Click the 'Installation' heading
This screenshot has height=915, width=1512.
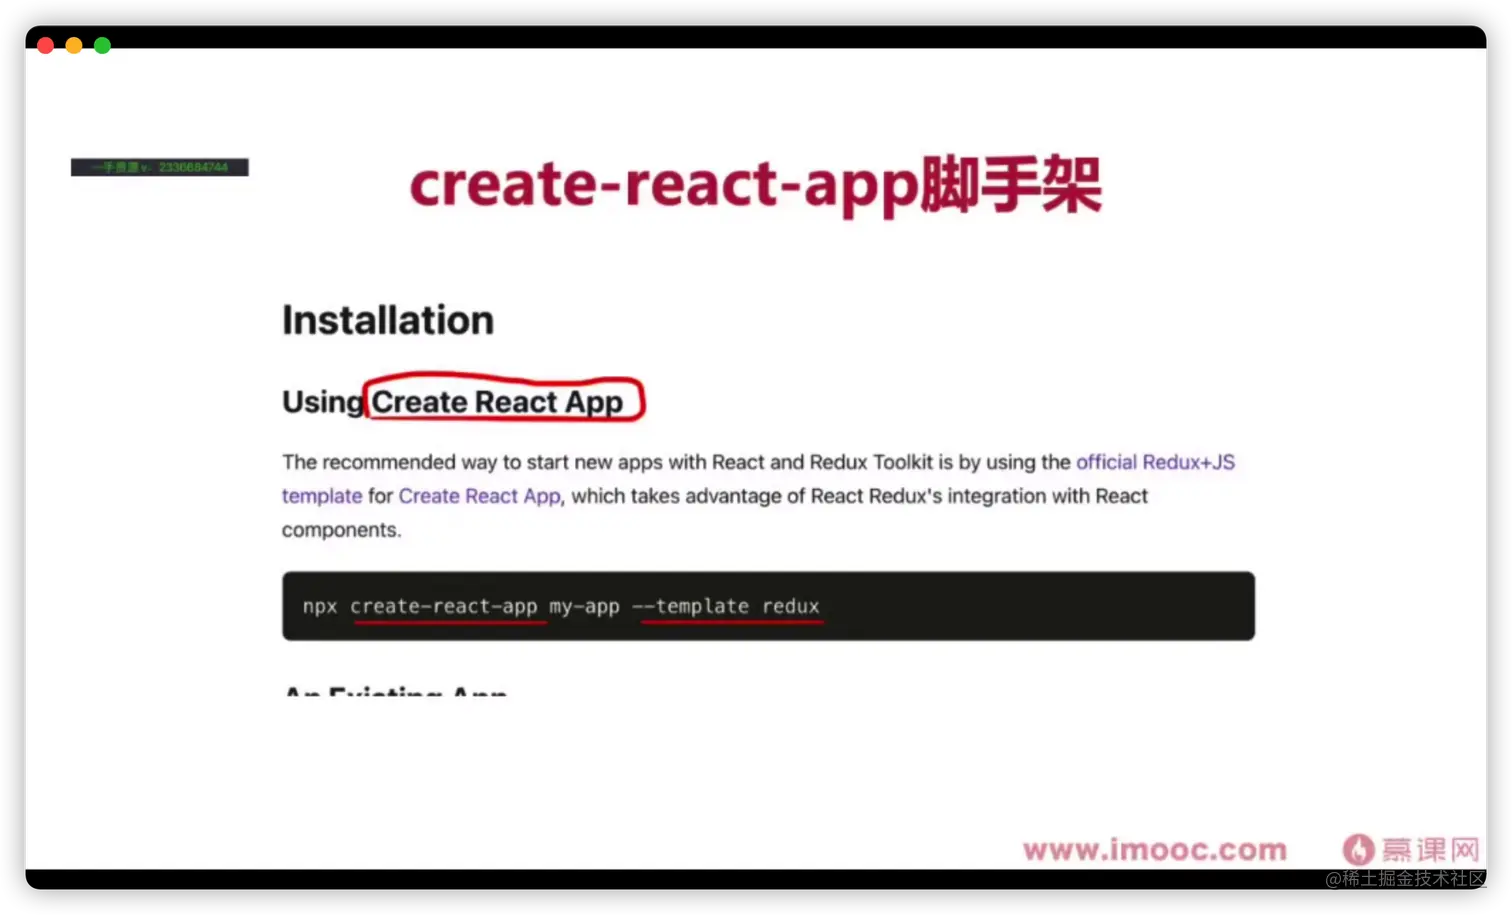tap(388, 320)
